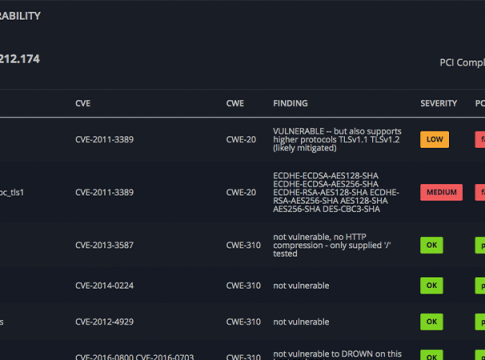The height and width of the screenshot is (360, 485).
Task: Click the partially visible 'oc_tls1' row label
Action: point(12,193)
